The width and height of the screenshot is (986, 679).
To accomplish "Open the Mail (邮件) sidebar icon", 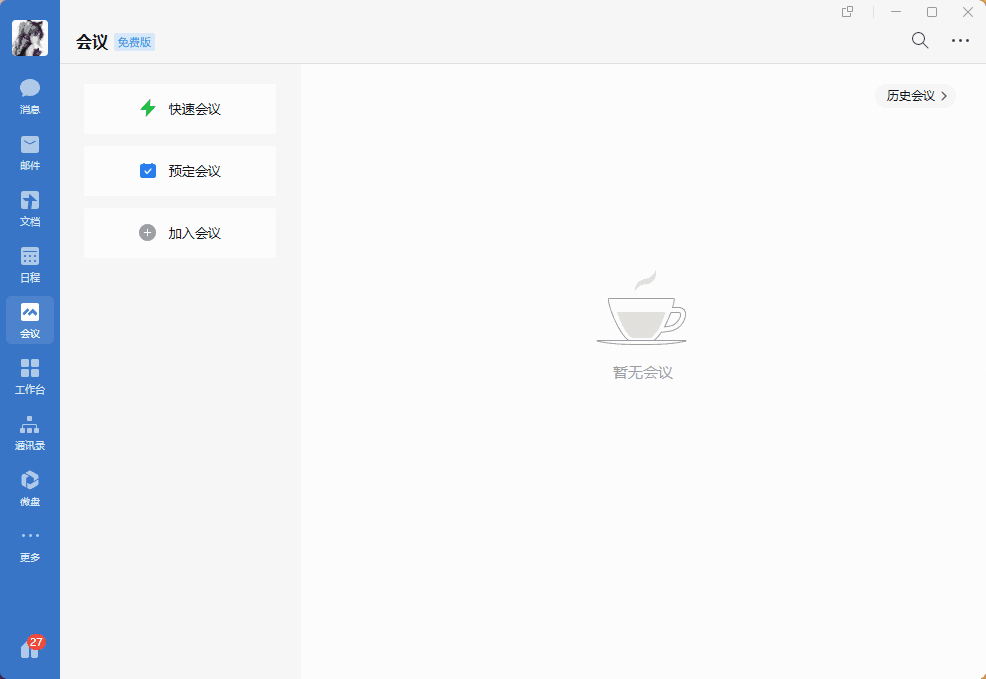I will point(29,152).
